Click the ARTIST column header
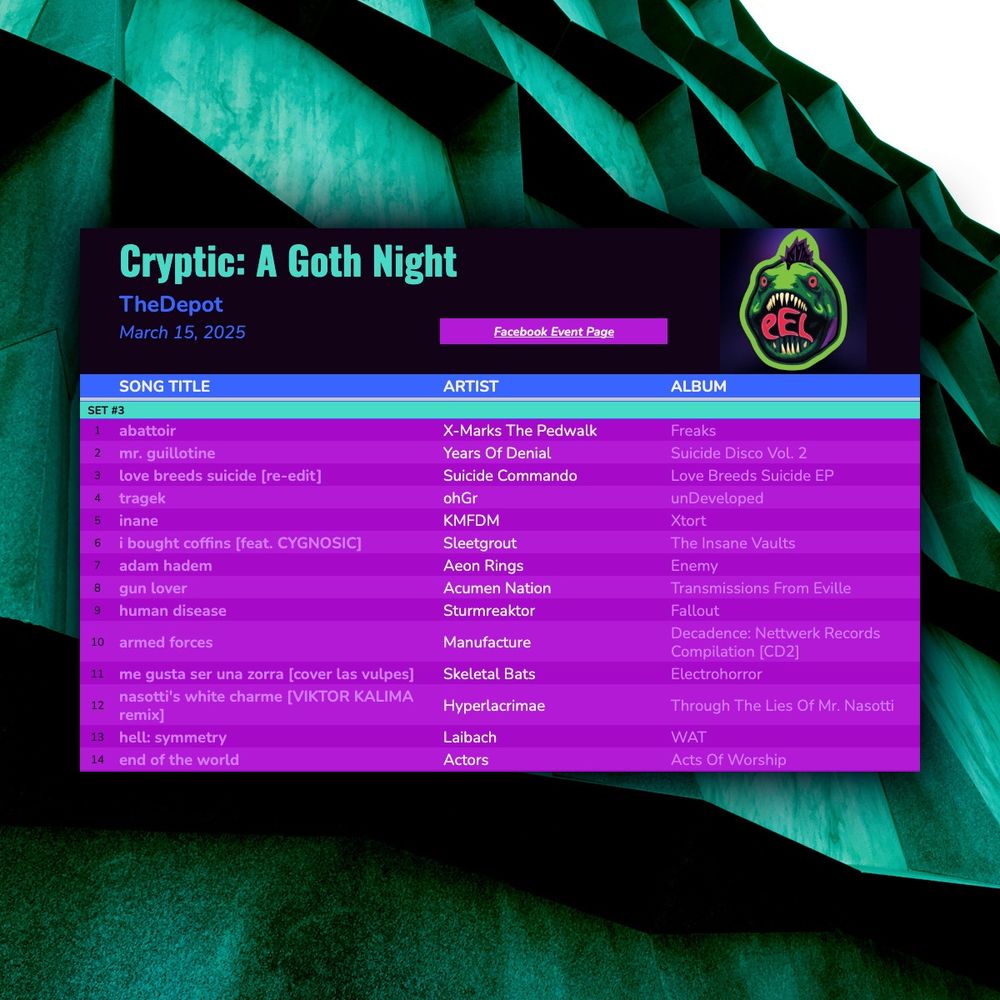1000x1000 pixels. click(471, 386)
